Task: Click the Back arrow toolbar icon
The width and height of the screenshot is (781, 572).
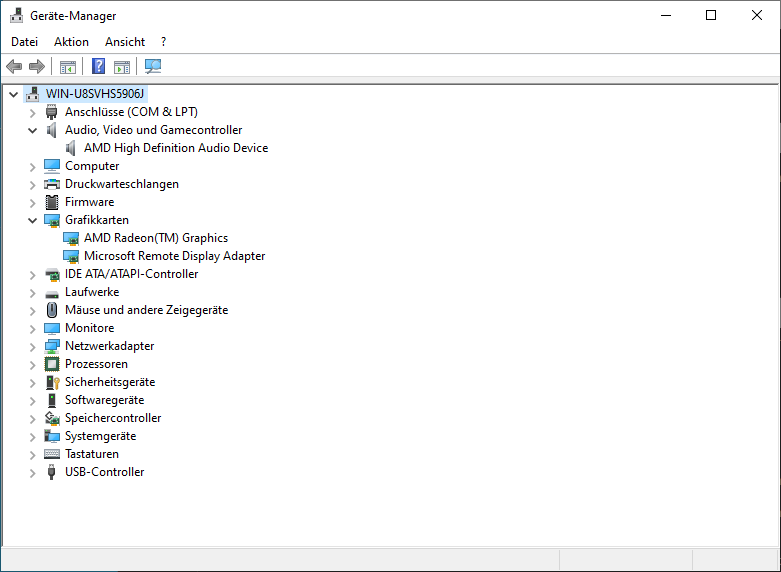Action: (x=14, y=66)
